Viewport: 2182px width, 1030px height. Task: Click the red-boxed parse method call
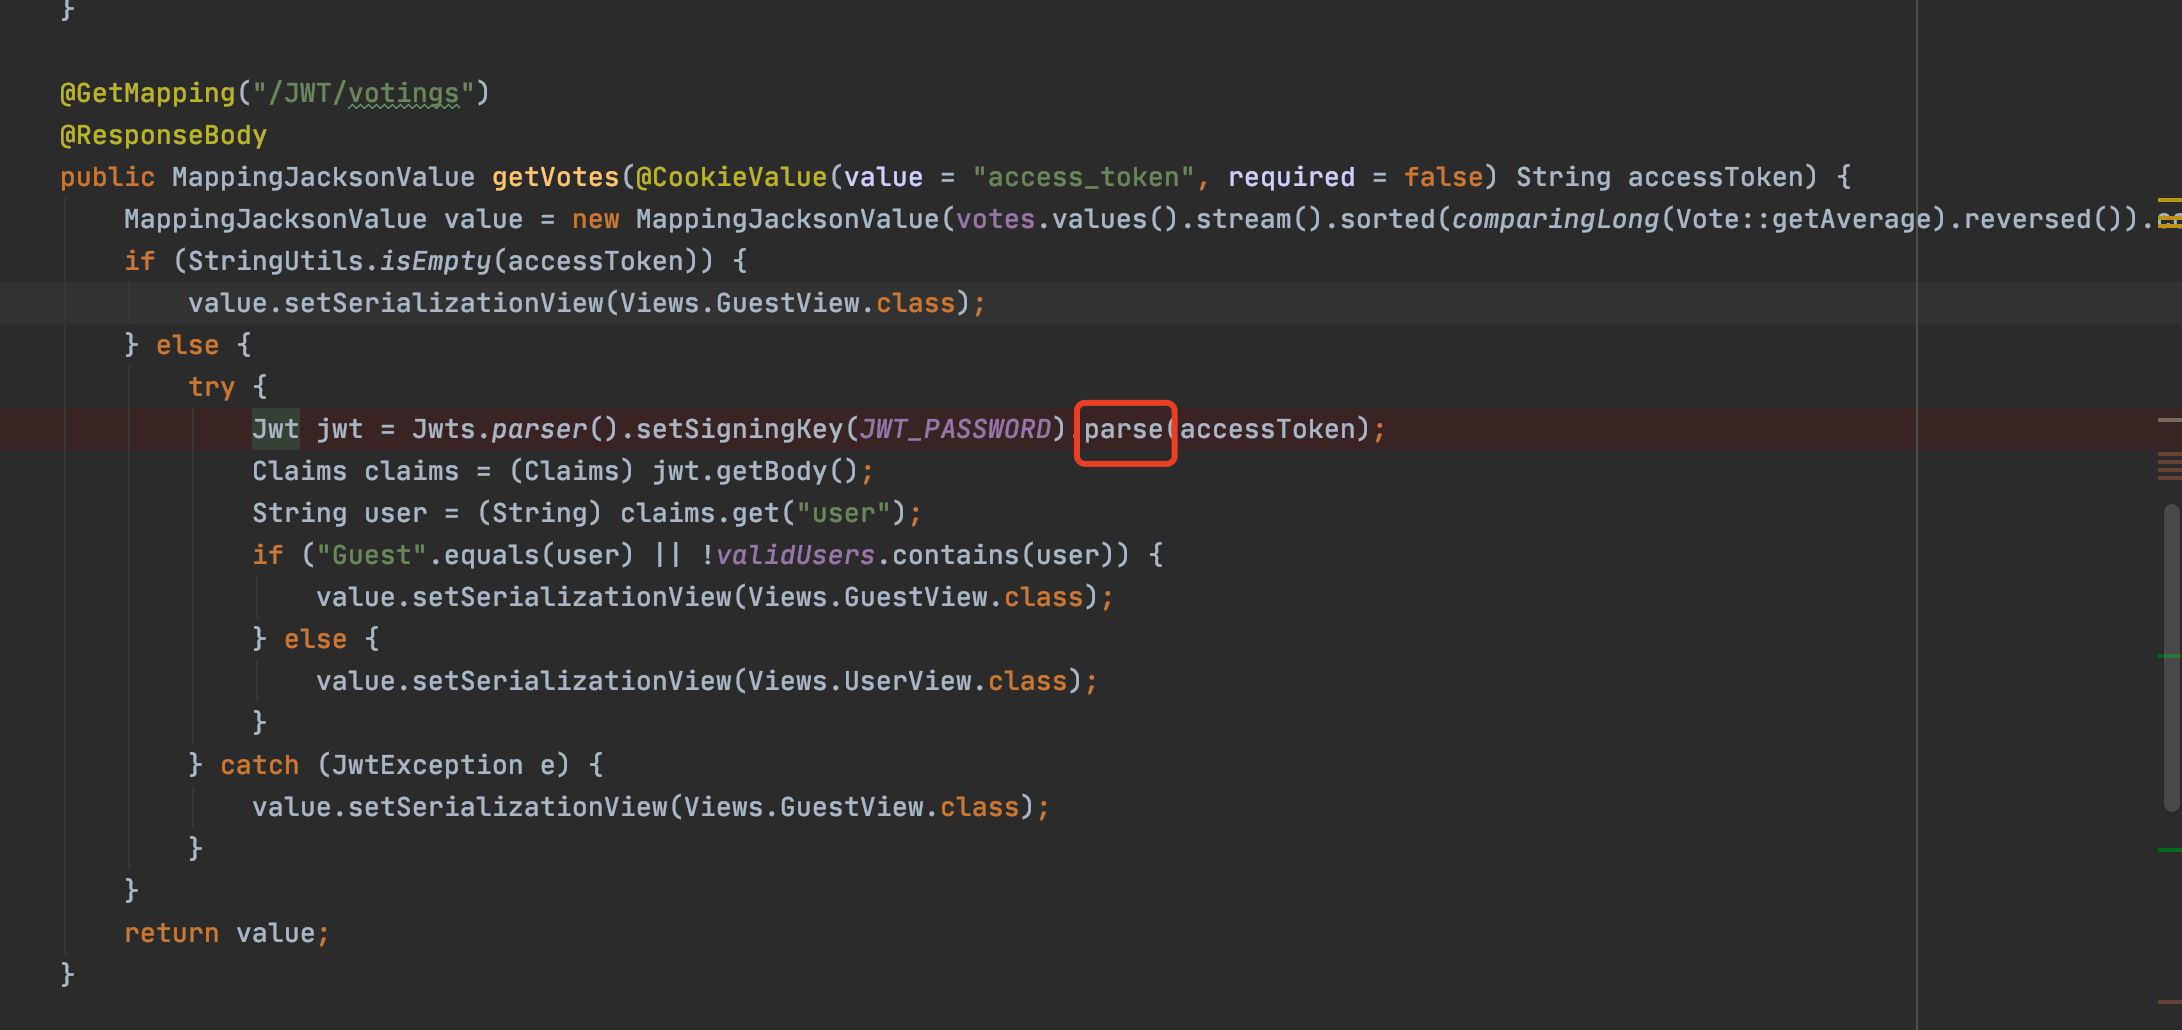click(x=1123, y=430)
